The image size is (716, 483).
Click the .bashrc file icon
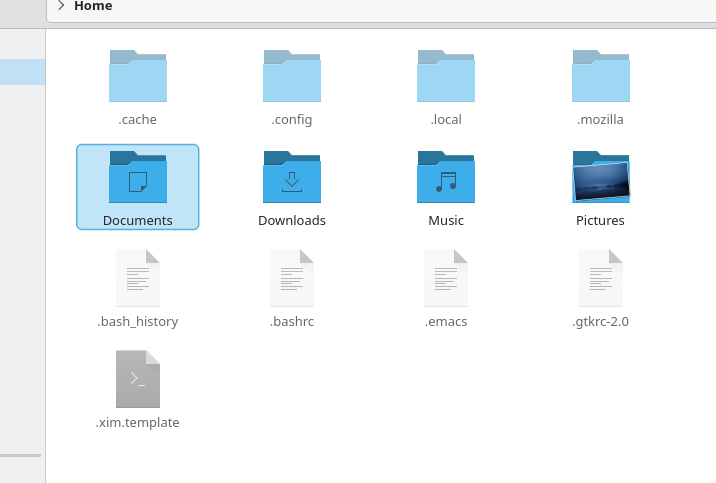292,279
